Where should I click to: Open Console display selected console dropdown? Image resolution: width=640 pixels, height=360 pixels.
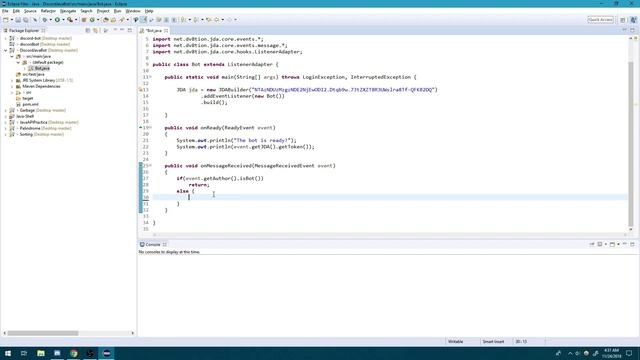click(606, 244)
